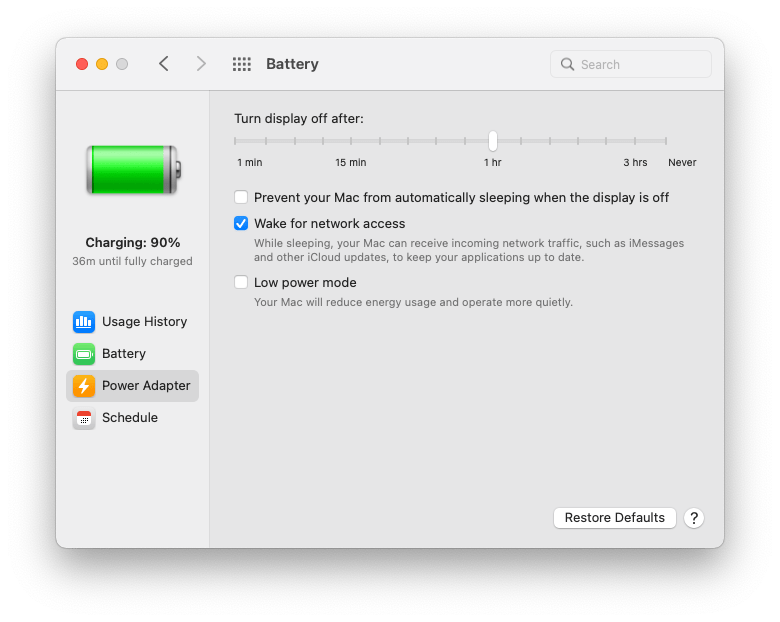The width and height of the screenshot is (780, 622).
Task: Click the search magnifier icon
Action: click(567, 64)
